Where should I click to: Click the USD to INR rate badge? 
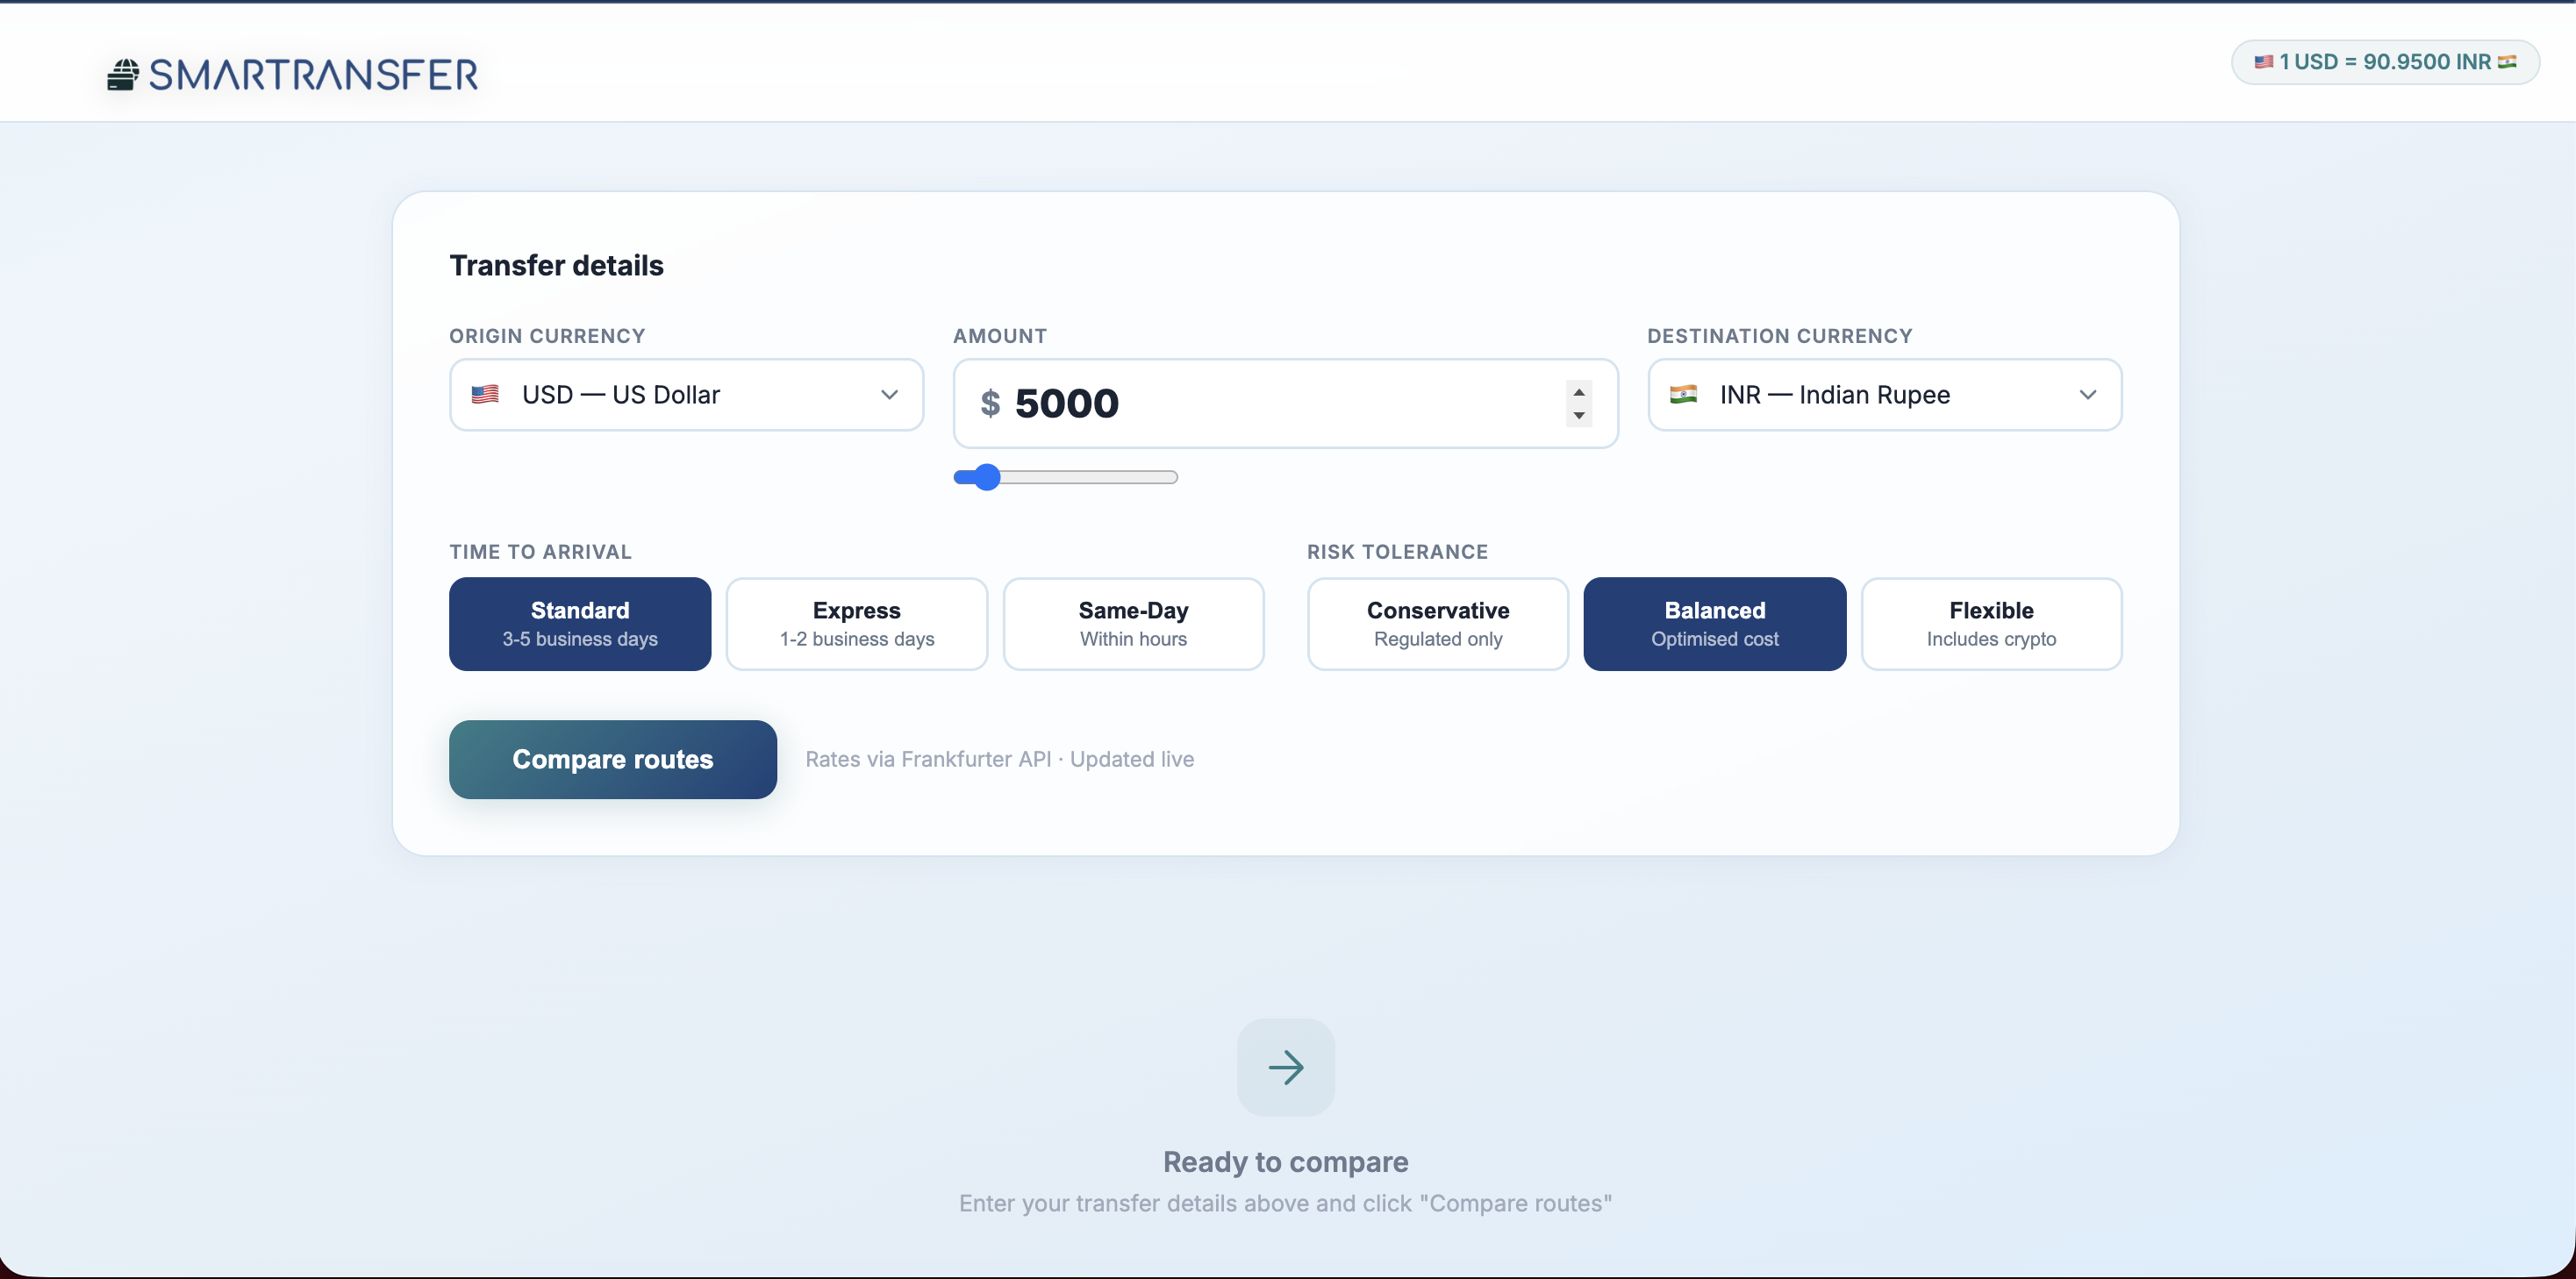pos(2385,62)
